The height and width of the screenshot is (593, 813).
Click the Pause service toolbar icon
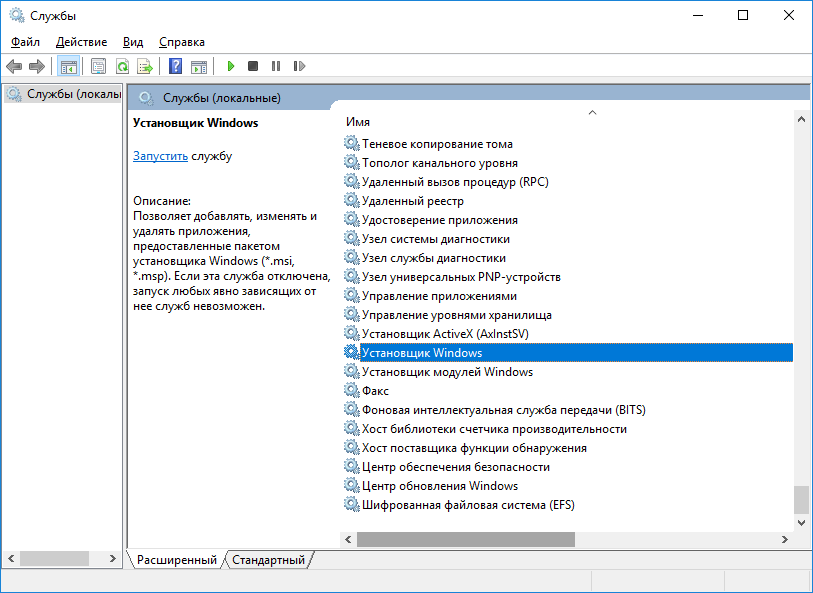(276, 66)
